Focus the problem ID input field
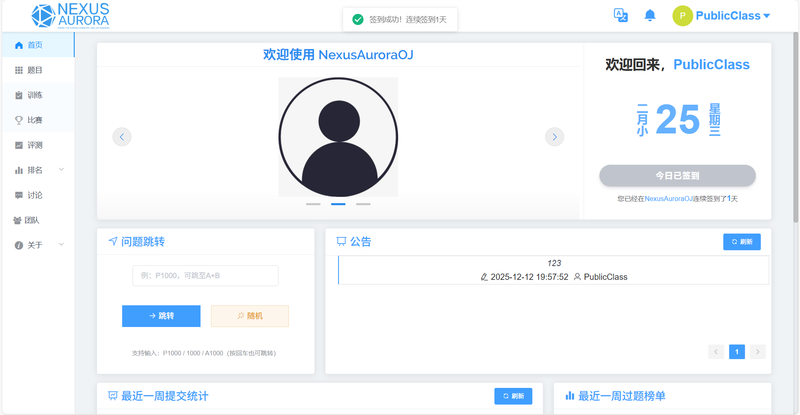Screen dimensions: 800x415 coord(206,276)
